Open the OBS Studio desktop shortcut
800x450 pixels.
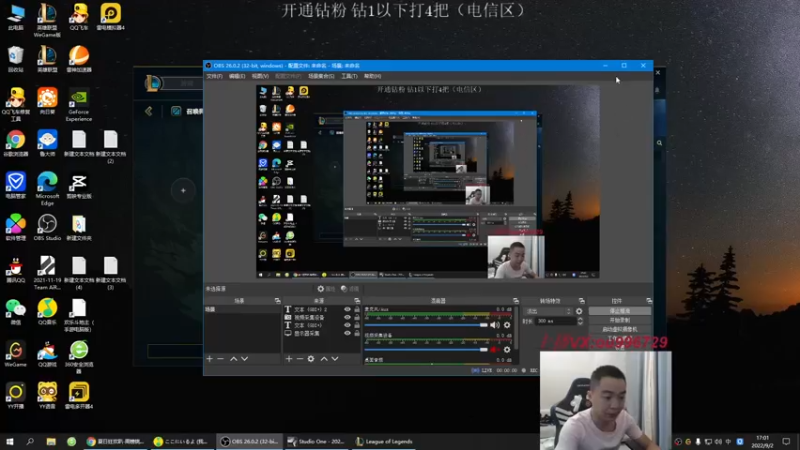(x=47, y=227)
